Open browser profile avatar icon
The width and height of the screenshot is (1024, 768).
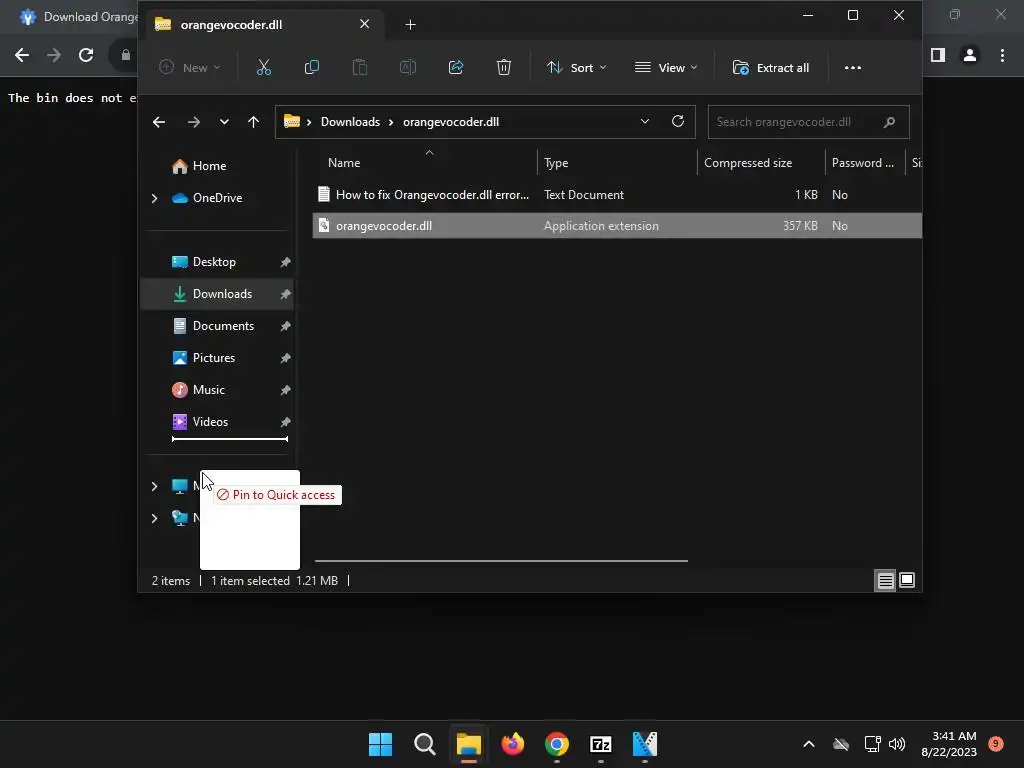pos(970,56)
